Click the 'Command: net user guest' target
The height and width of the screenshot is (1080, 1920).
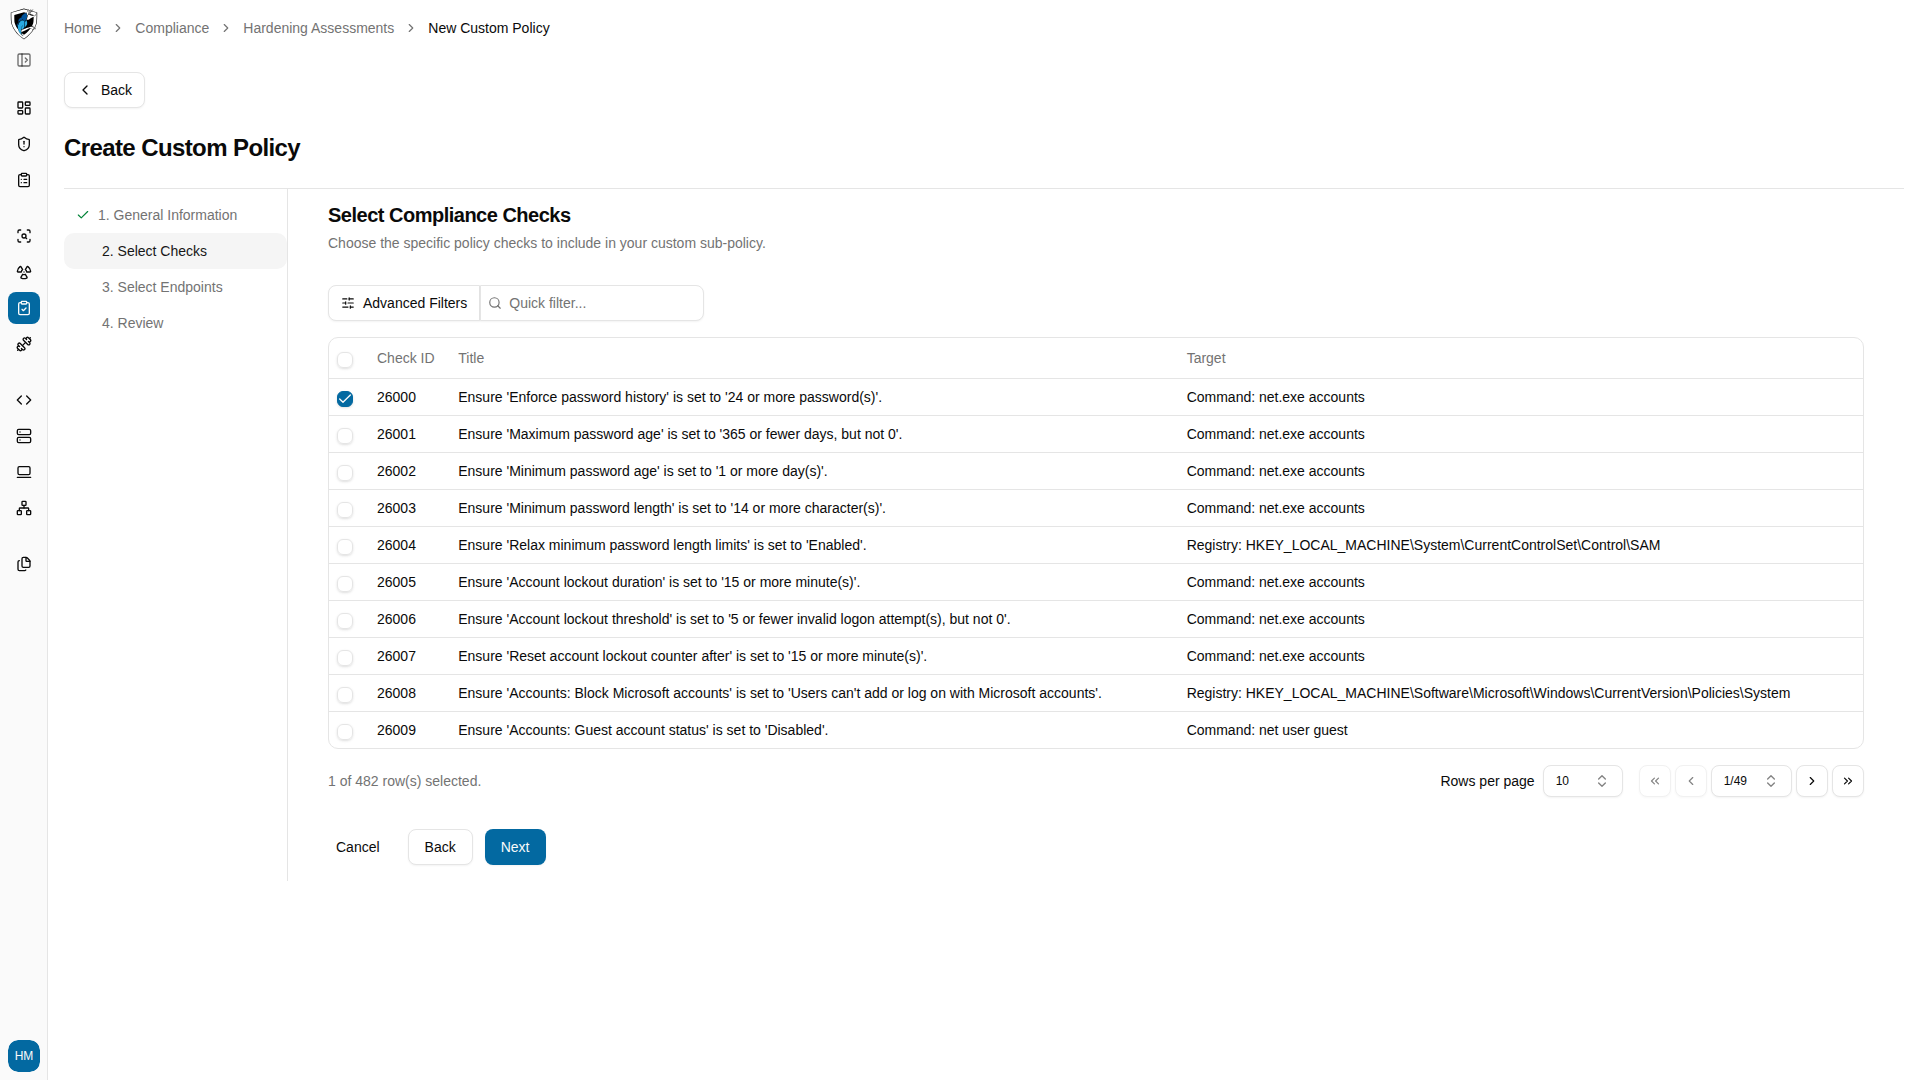coord(1267,730)
